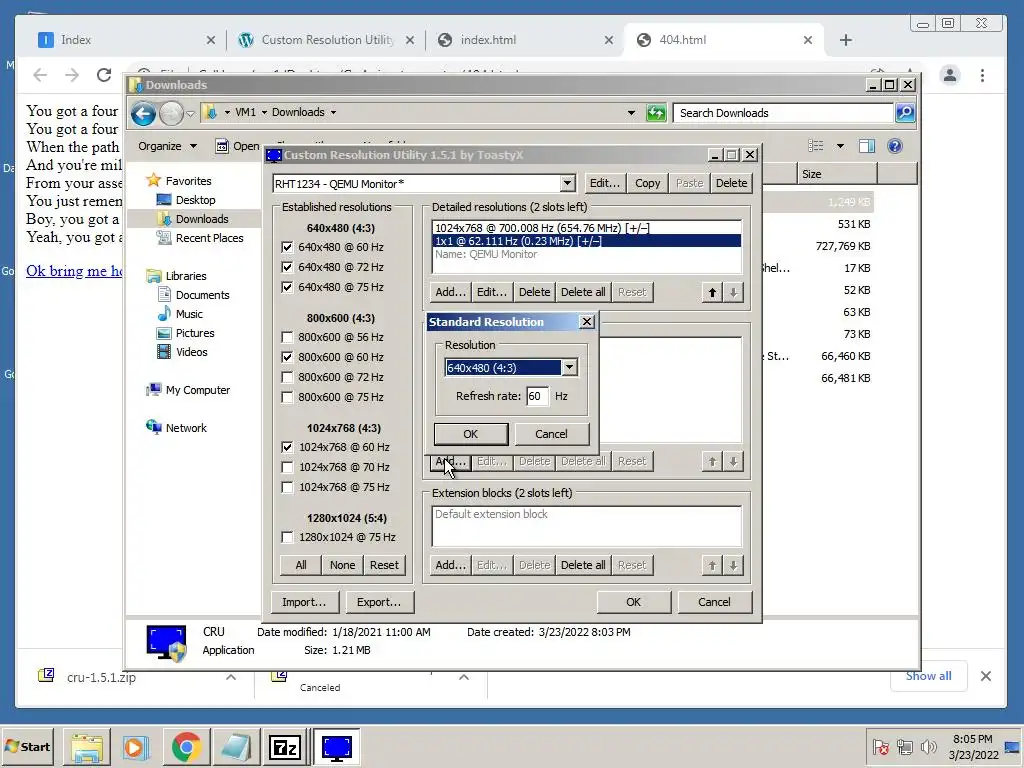
Task: Open the view options dropdown arrow
Action: 840,146
